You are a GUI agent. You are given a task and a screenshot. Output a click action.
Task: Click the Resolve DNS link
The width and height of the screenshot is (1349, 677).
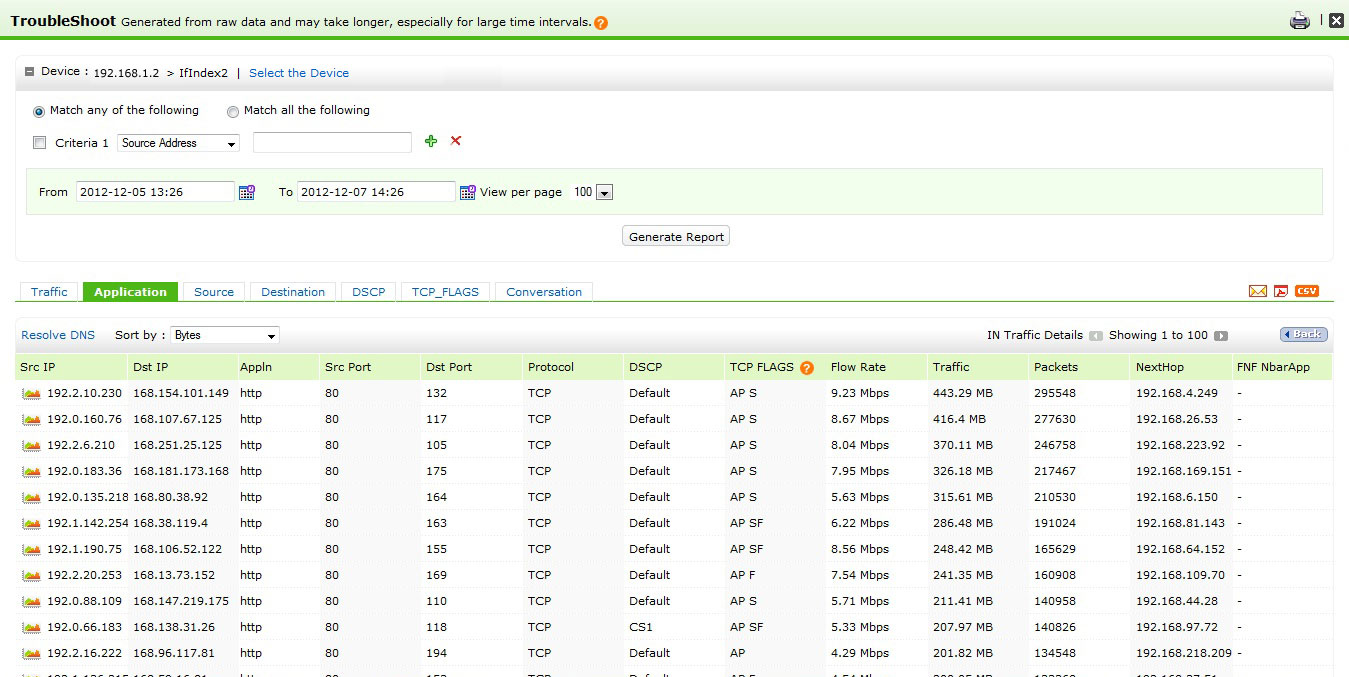pyautogui.click(x=57, y=335)
